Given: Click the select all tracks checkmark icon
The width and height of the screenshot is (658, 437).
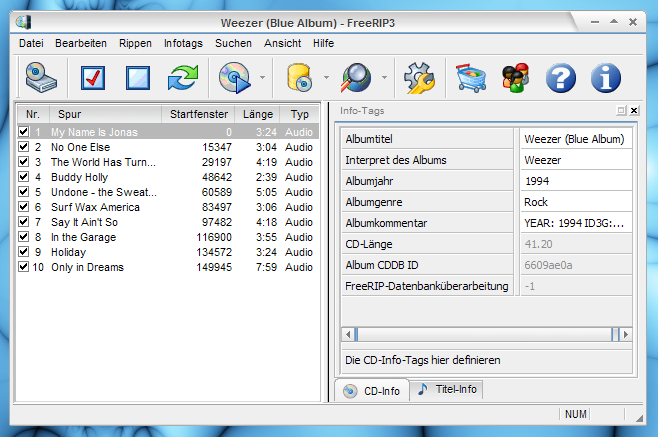Looking at the screenshot, I should [x=93, y=78].
